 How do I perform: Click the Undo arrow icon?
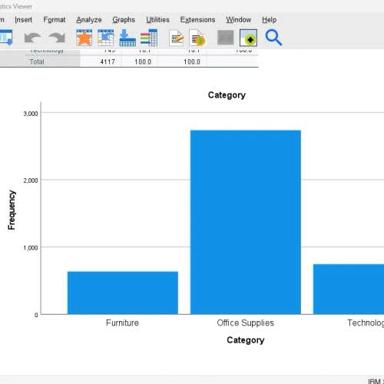click(x=32, y=38)
